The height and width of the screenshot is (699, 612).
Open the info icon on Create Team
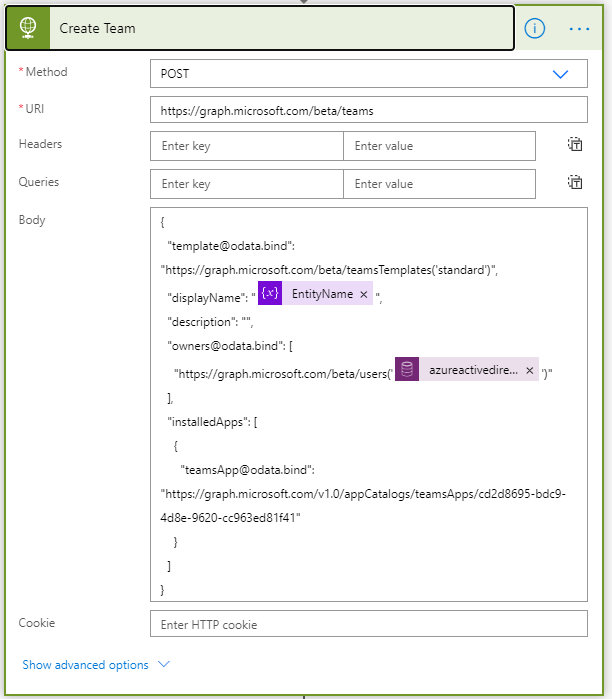(535, 28)
